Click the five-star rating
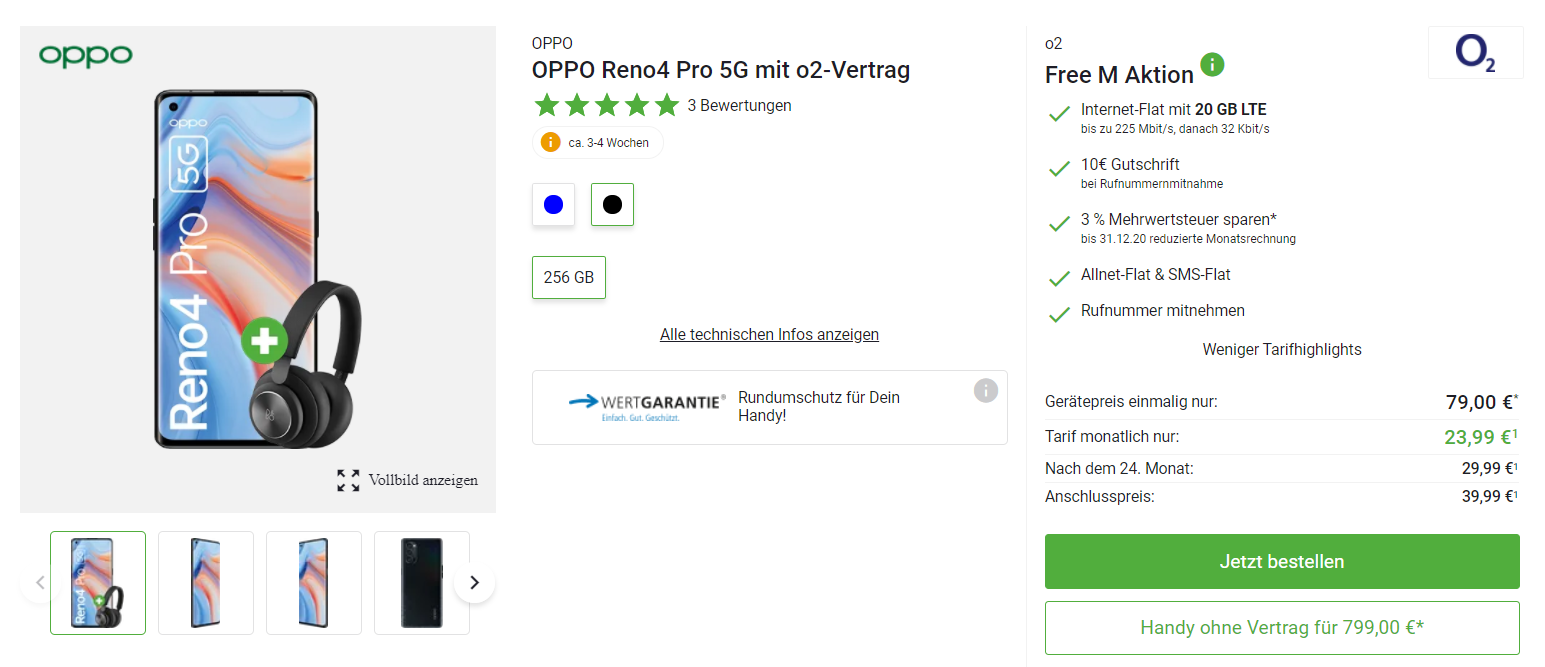This screenshot has width=1545, height=667. [x=606, y=105]
